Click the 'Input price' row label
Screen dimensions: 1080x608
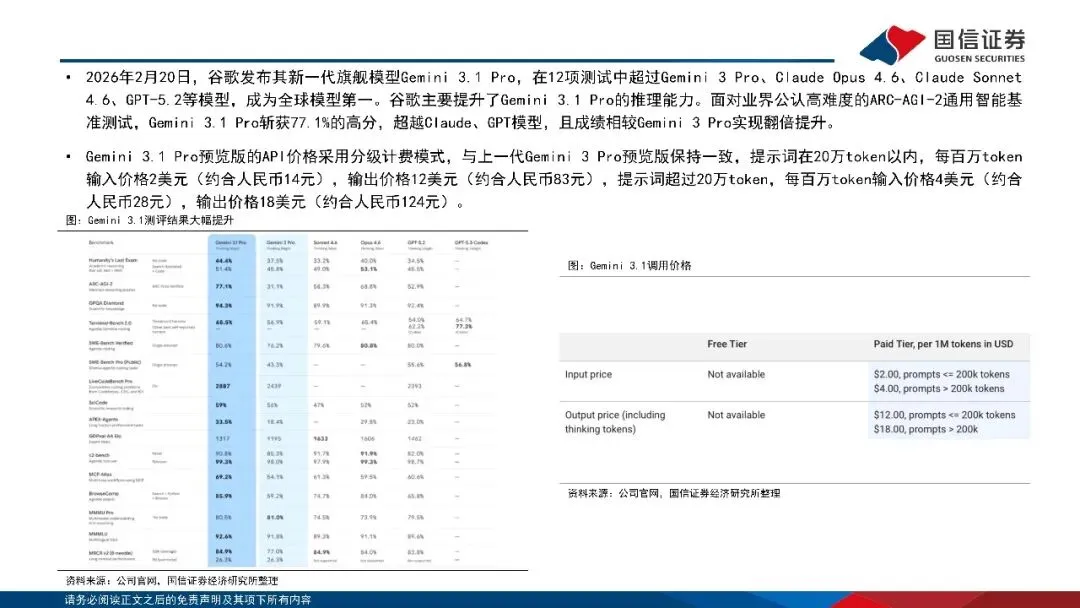point(588,375)
